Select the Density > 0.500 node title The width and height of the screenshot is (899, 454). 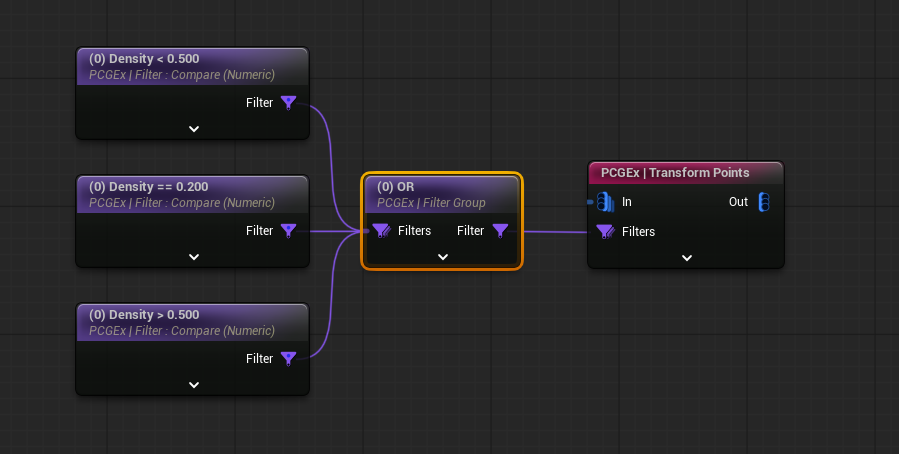tap(144, 315)
